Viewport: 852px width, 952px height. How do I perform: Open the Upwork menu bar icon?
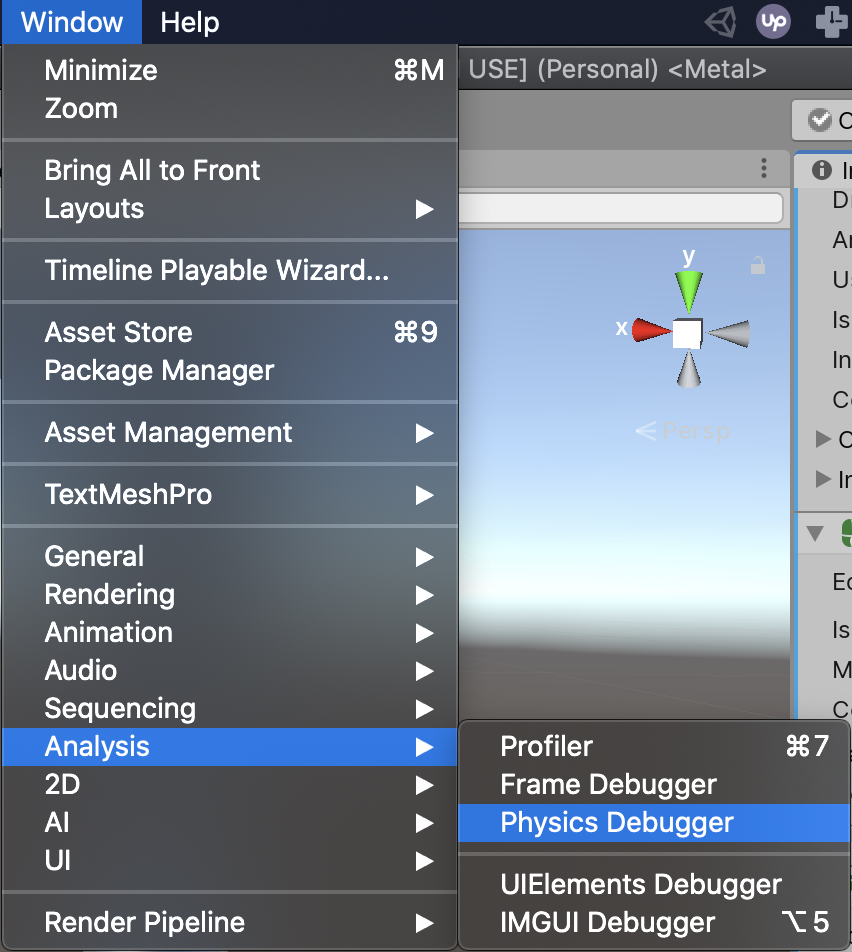pos(773,21)
